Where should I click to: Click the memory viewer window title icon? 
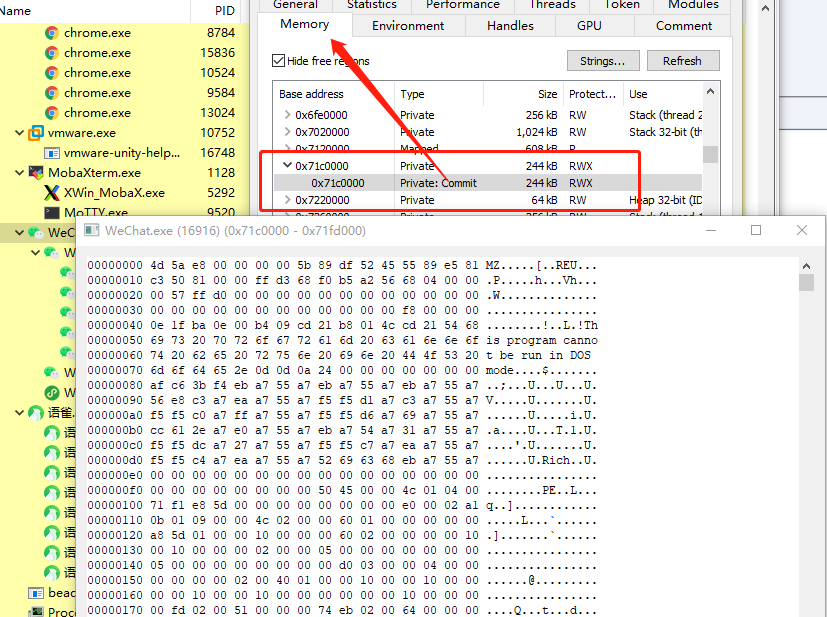tap(92, 230)
